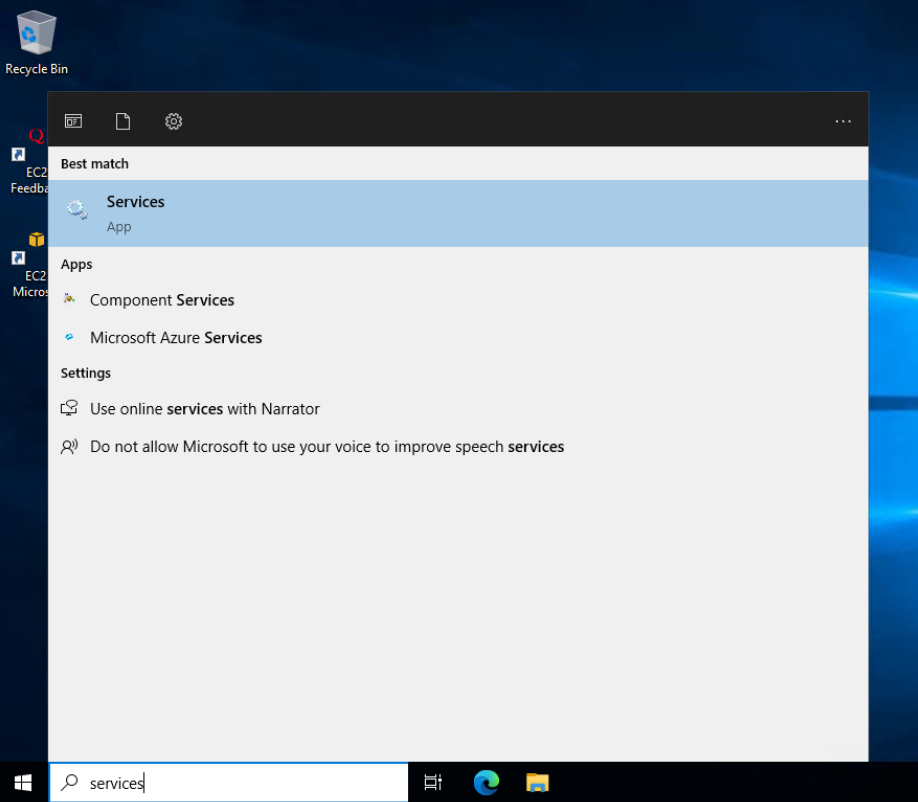Launch the Services app from Best match
Image resolution: width=918 pixels, height=802 pixels.
pos(135,201)
